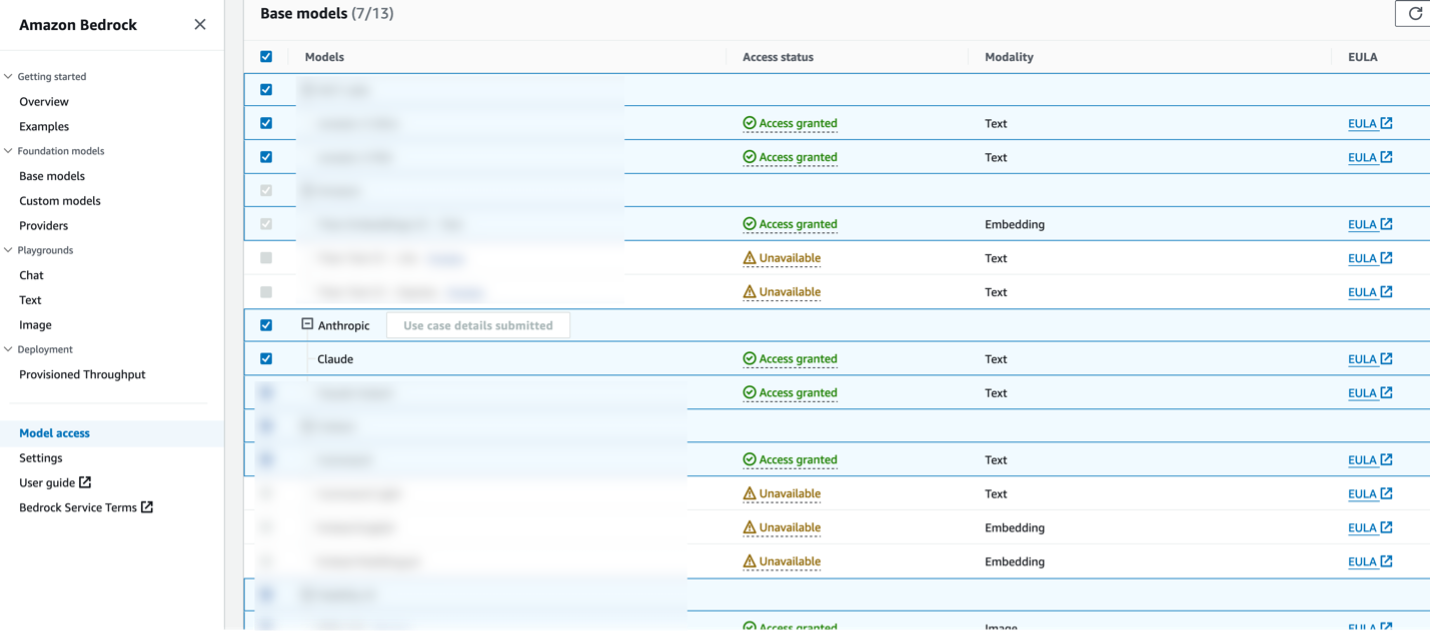Open Settings in the sidebar
Screen dimensions: 1430x635
[x=41, y=458]
